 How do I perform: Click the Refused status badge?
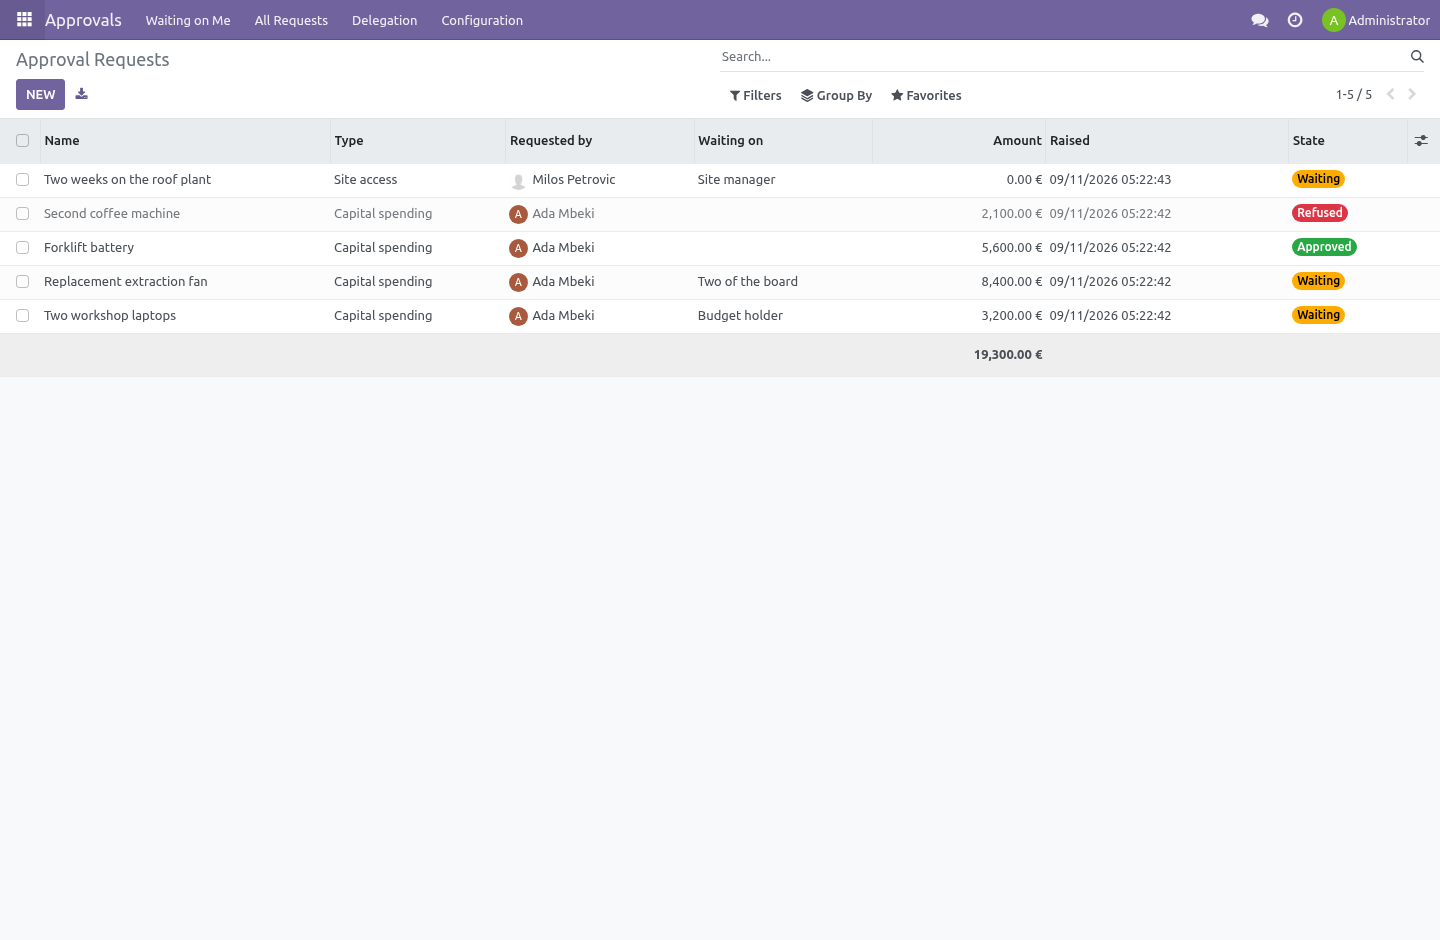(x=1320, y=213)
